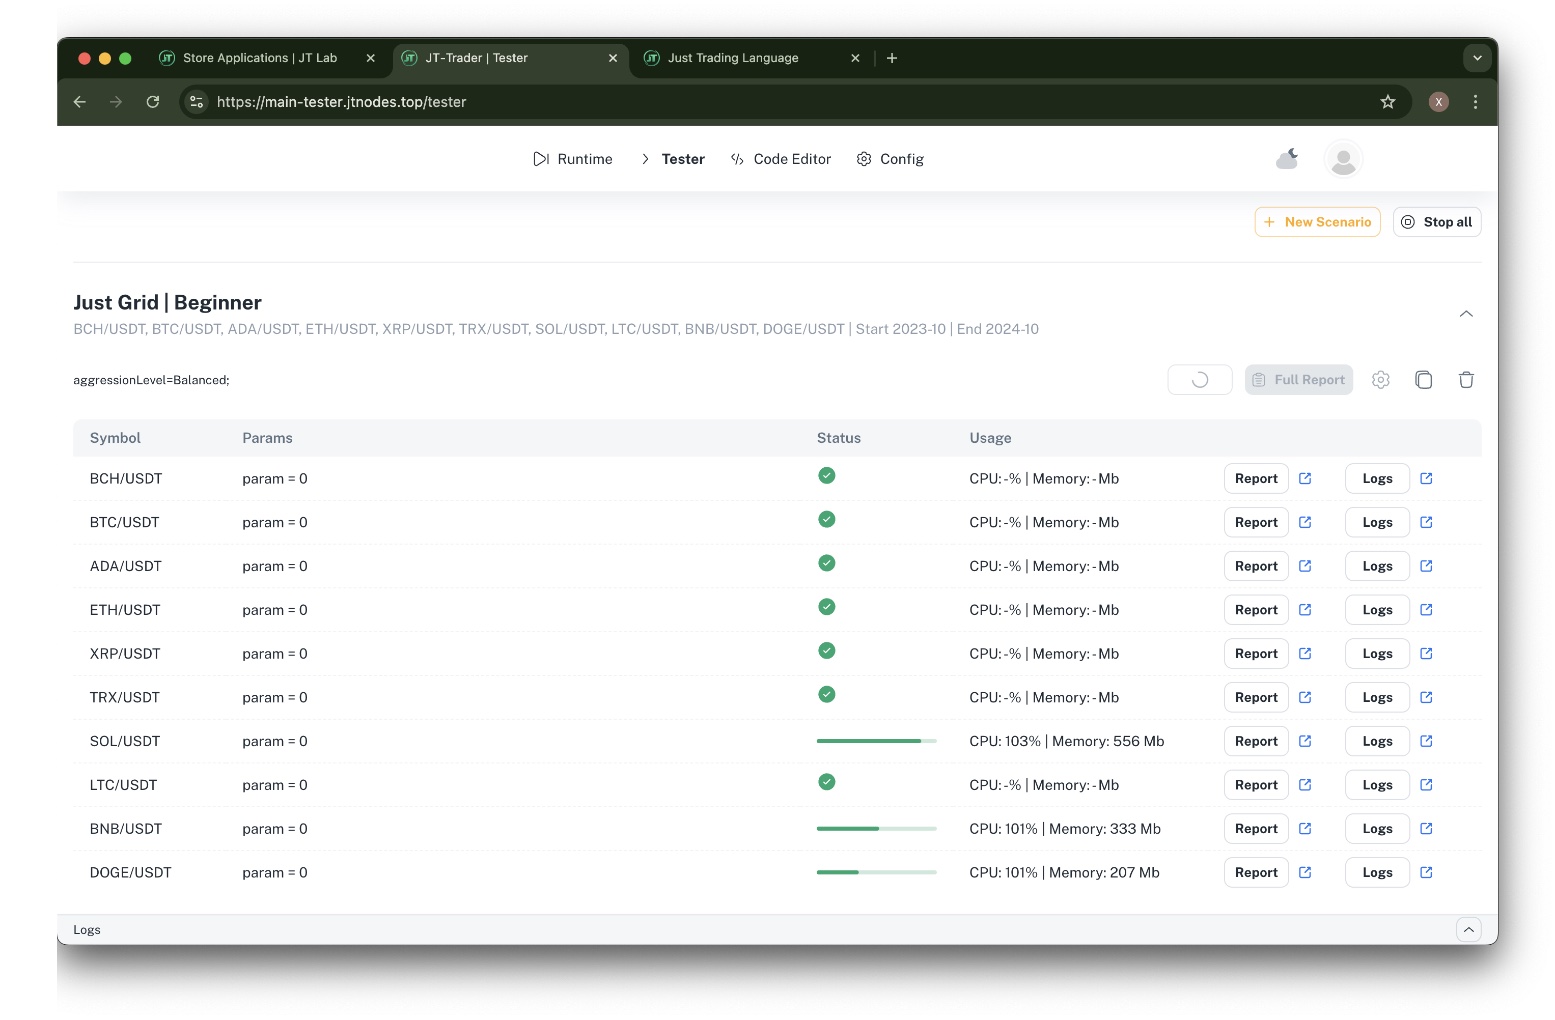1555x1020 pixels.
Task: Open Report for SOL/USDT
Action: tap(1256, 742)
